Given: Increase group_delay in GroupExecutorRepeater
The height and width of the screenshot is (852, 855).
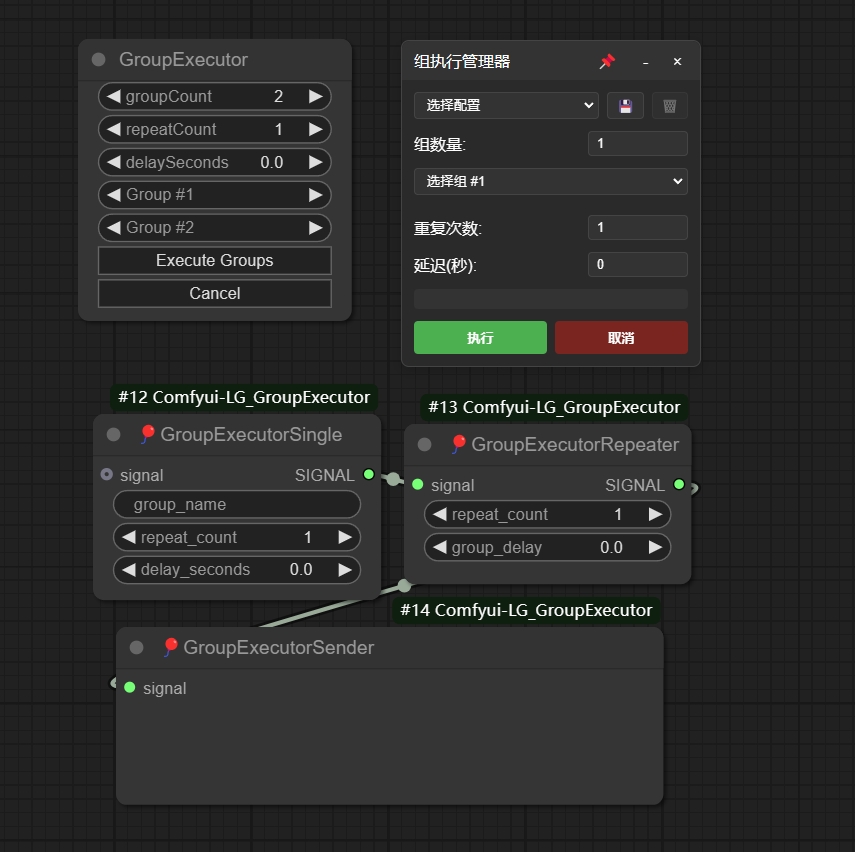Looking at the screenshot, I should pos(655,547).
